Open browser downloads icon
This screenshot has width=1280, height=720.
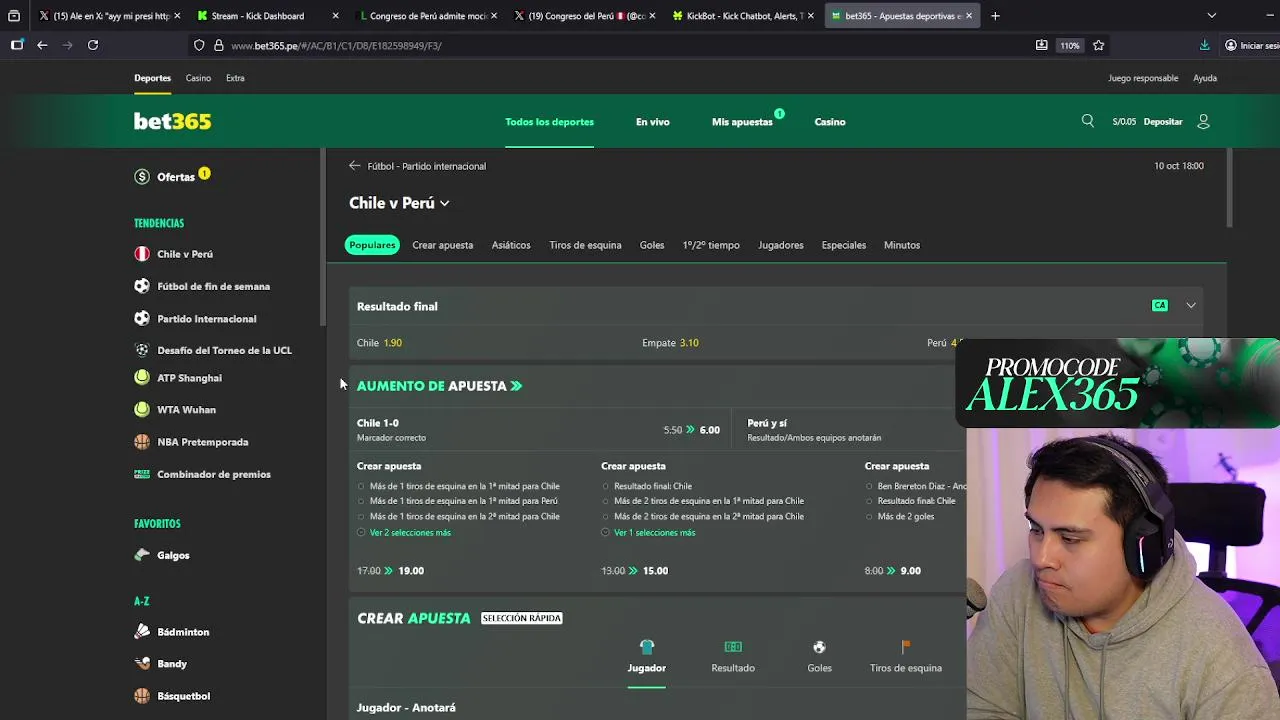point(1204,45)
